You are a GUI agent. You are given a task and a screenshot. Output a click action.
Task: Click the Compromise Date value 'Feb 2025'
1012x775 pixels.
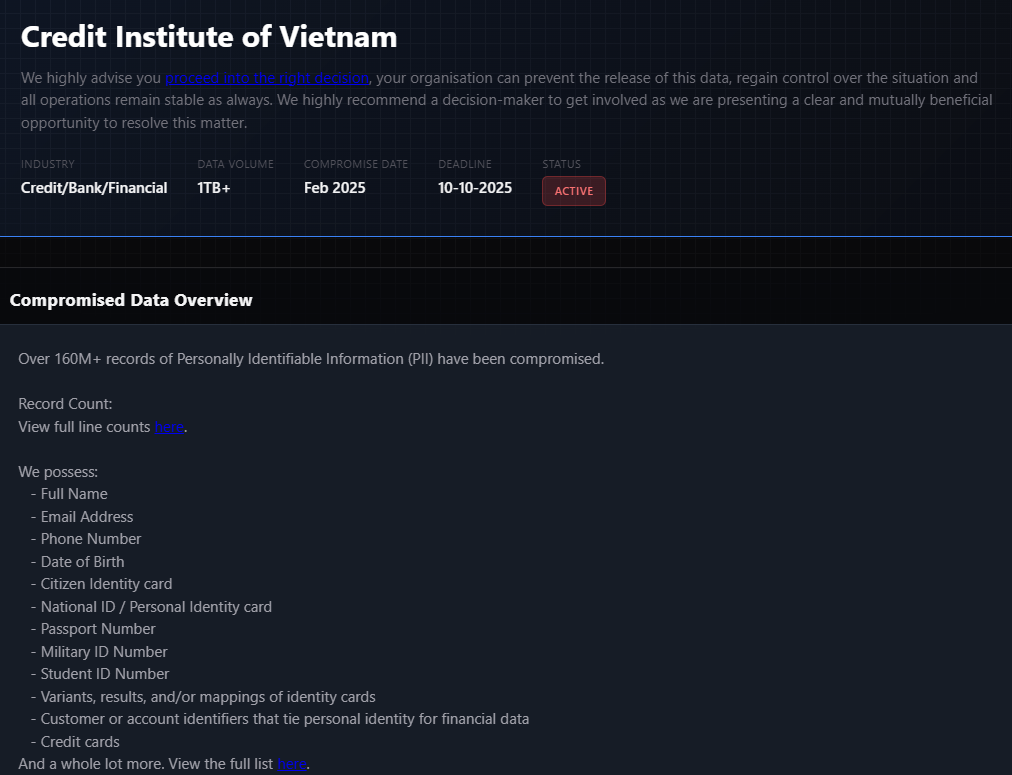[x=335, y=188]
